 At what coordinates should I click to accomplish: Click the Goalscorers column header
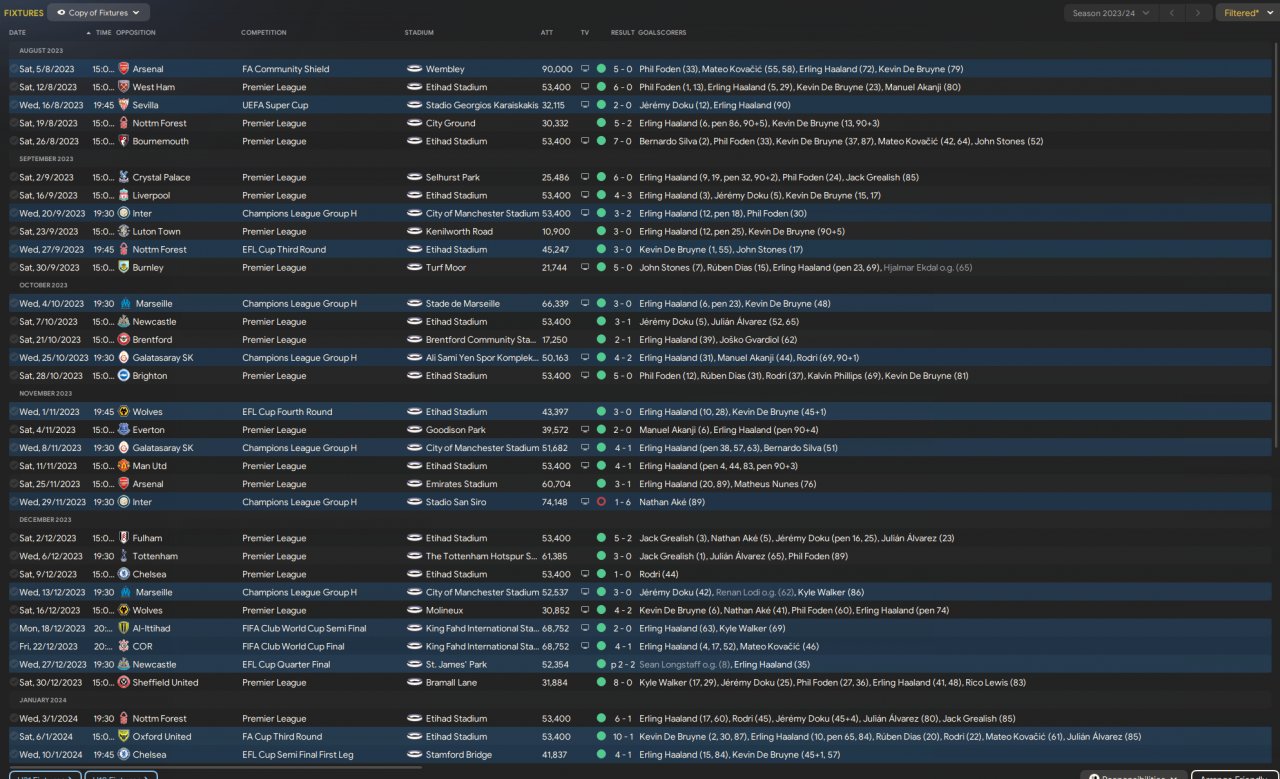pyautogui.click(x=662, y=33)
